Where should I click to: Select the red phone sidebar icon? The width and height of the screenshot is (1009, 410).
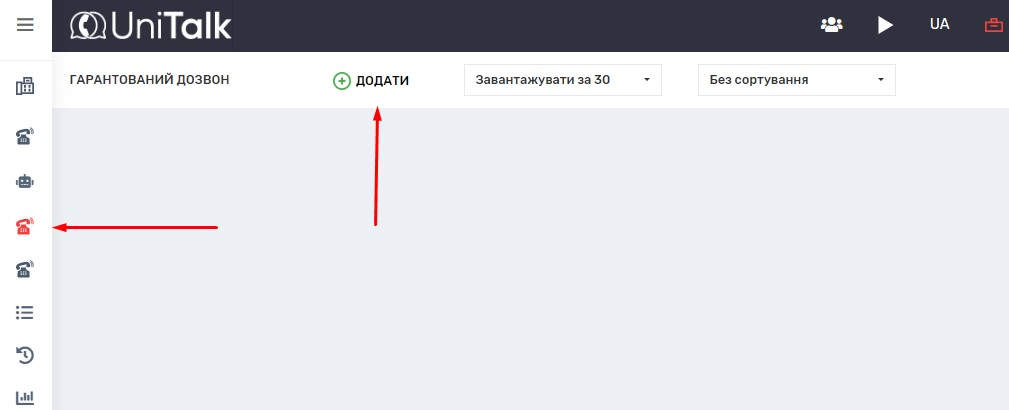tap(25, 226)
